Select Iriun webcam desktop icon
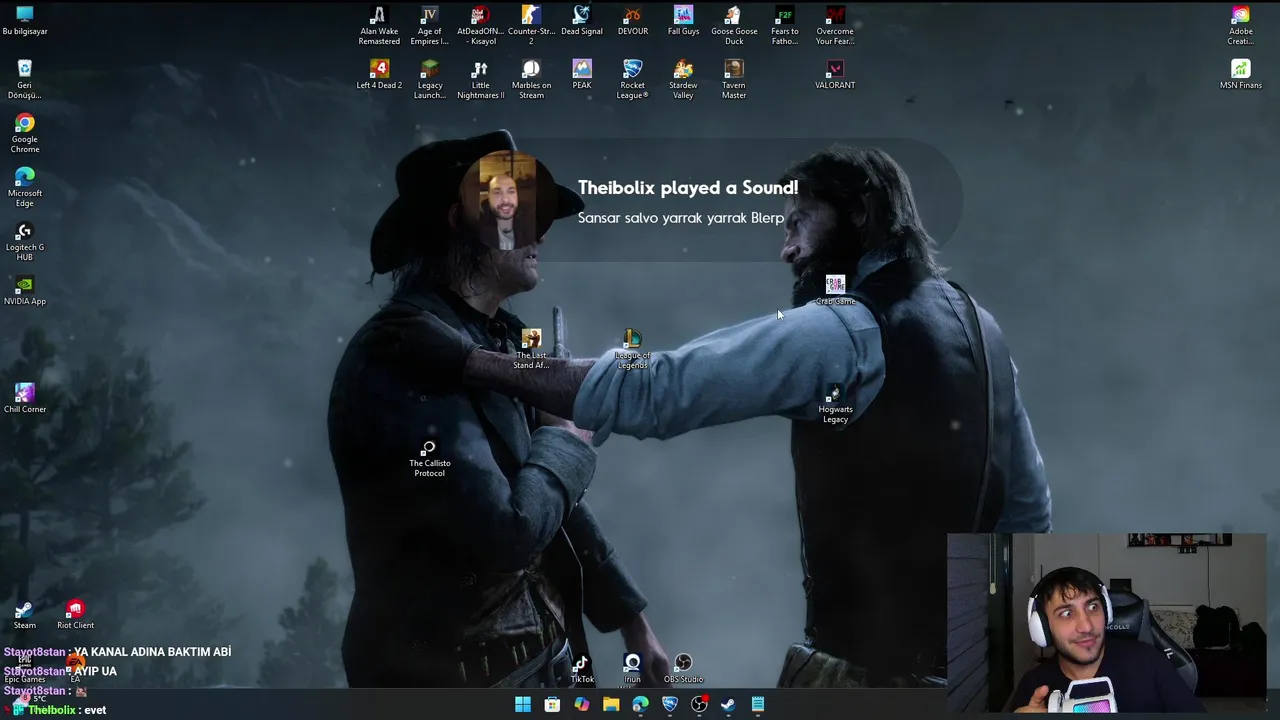This screenshot has height=720, width=1280. point(633,669)
